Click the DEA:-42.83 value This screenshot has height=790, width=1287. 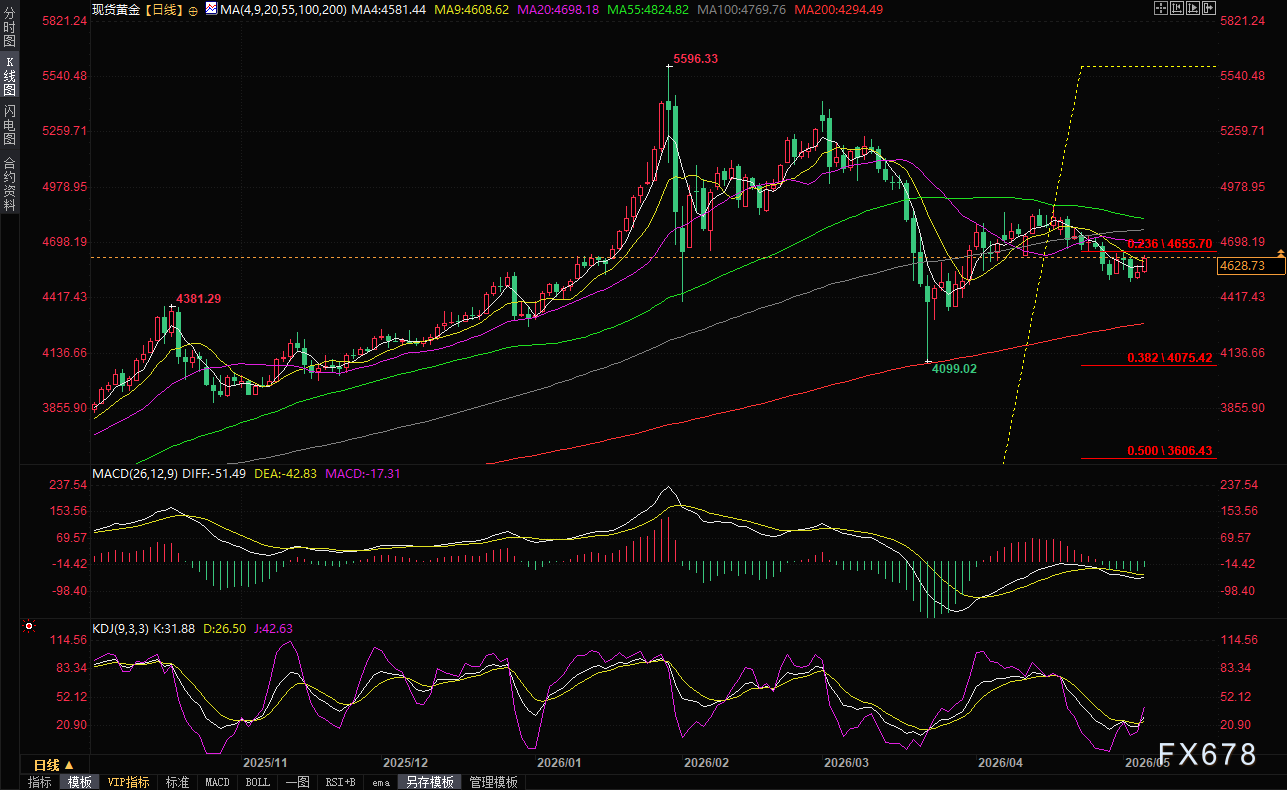(x=284, y=473)
